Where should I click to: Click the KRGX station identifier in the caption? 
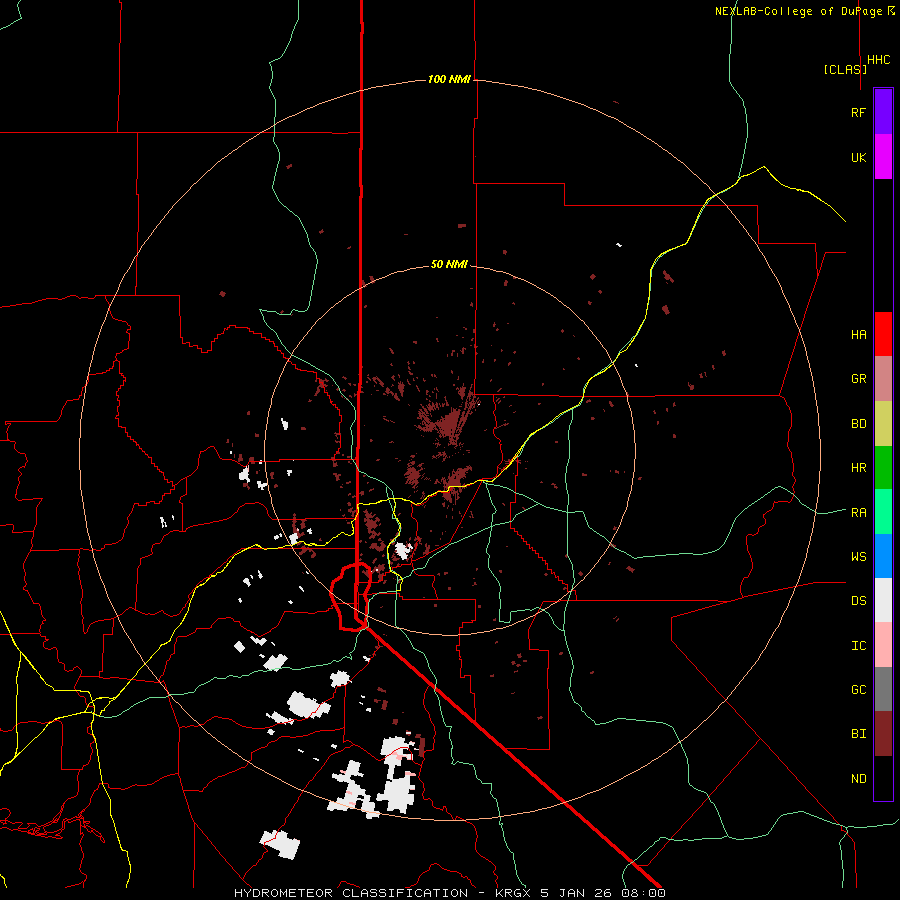[514, 893]
